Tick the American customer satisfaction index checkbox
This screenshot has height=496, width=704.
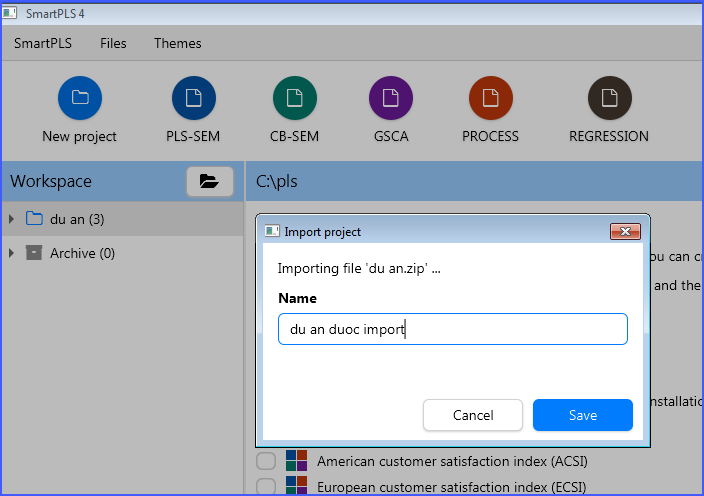(265, 461)
